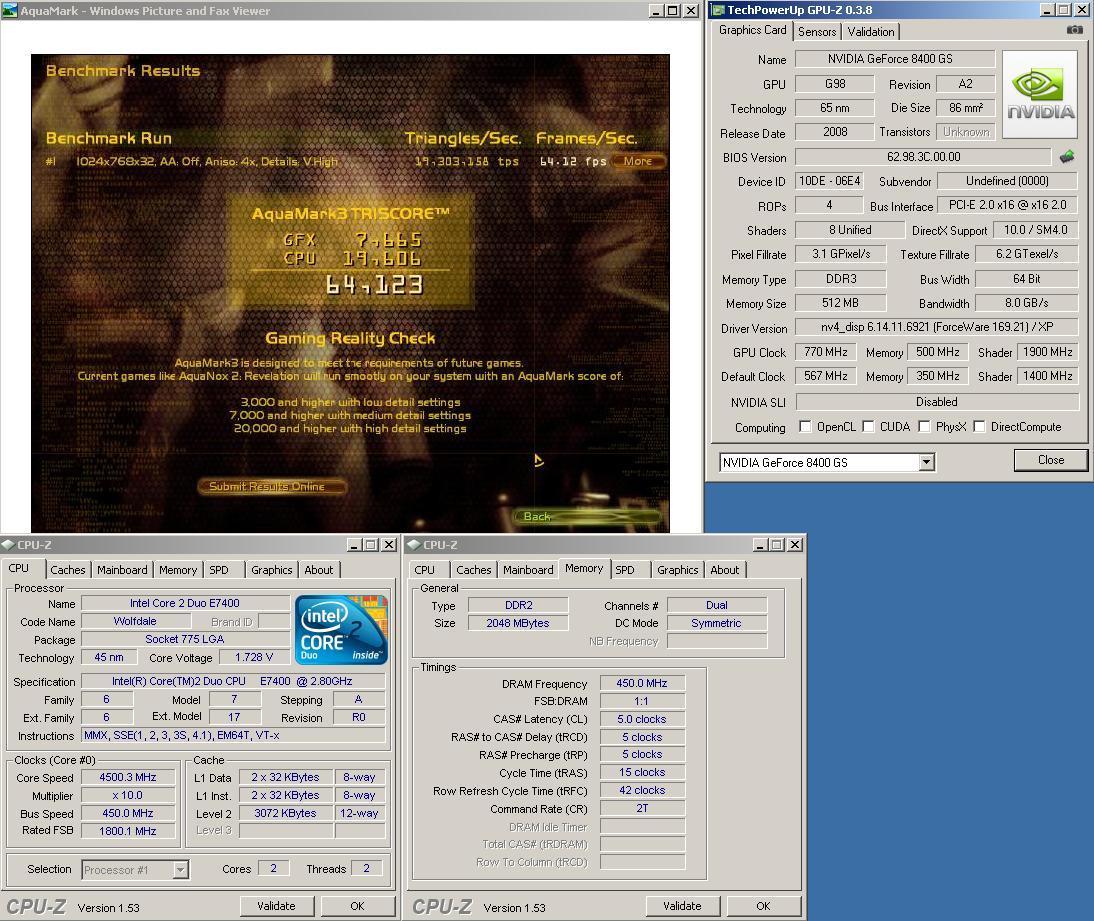1094x921 pixels.
Task: Click the Memory Type value DDR2
Action: [x=518, y=605]
